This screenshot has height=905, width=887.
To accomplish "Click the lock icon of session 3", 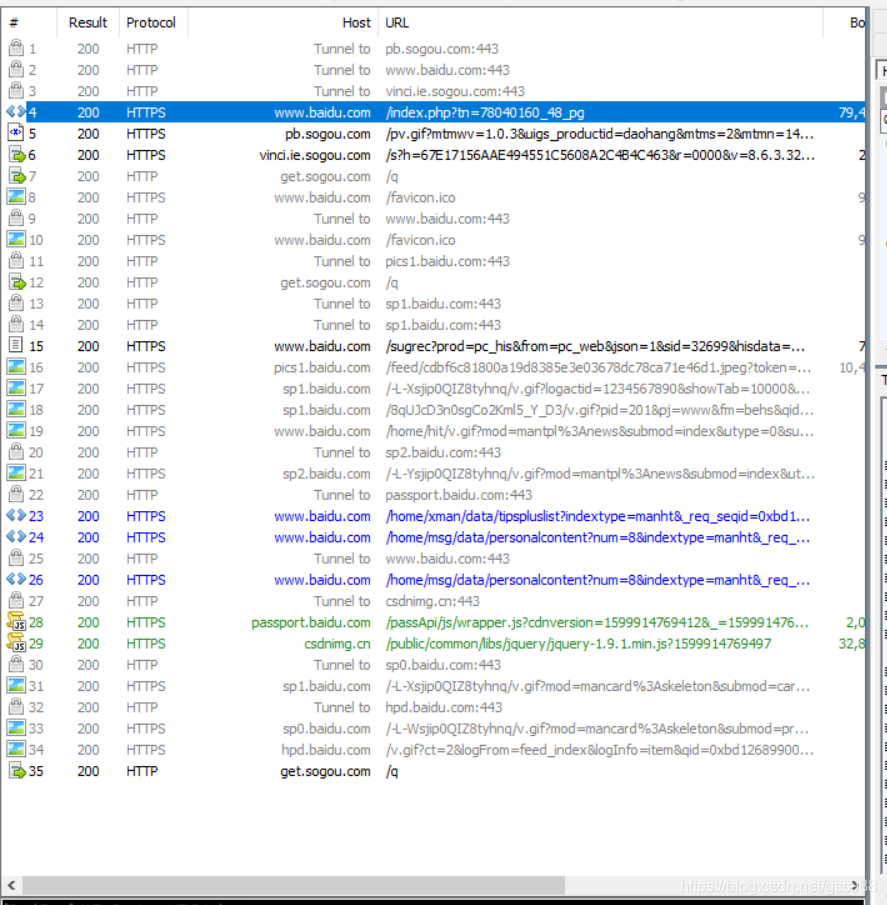I will pyautogui.click(x=16, y=91).
